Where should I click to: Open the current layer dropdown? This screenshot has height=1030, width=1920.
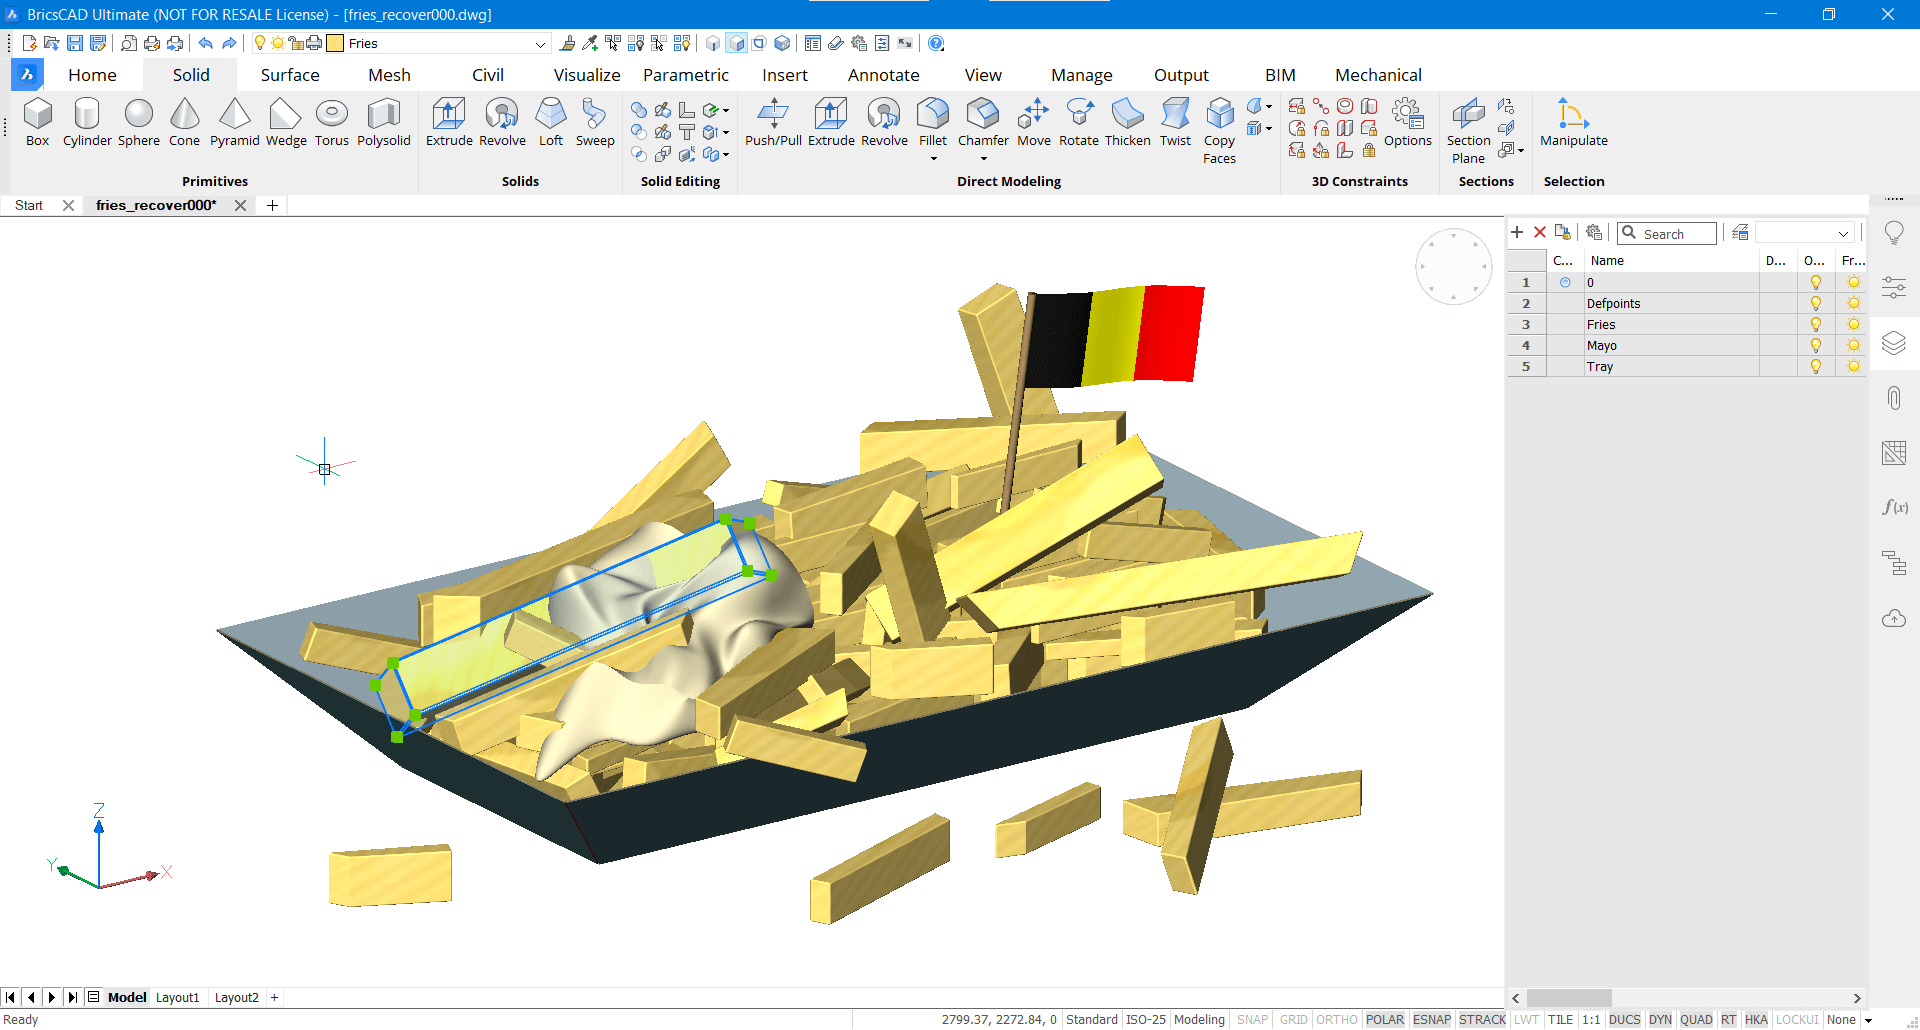540,44
